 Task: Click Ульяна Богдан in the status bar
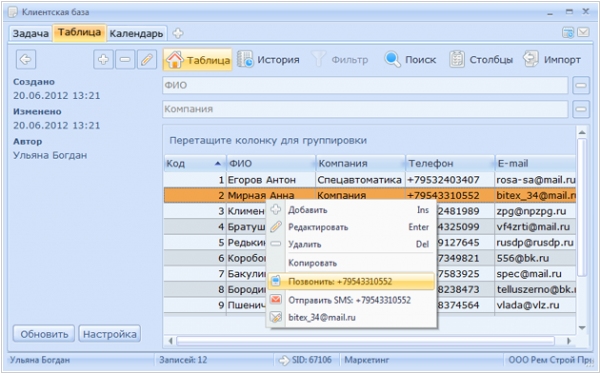40,360
